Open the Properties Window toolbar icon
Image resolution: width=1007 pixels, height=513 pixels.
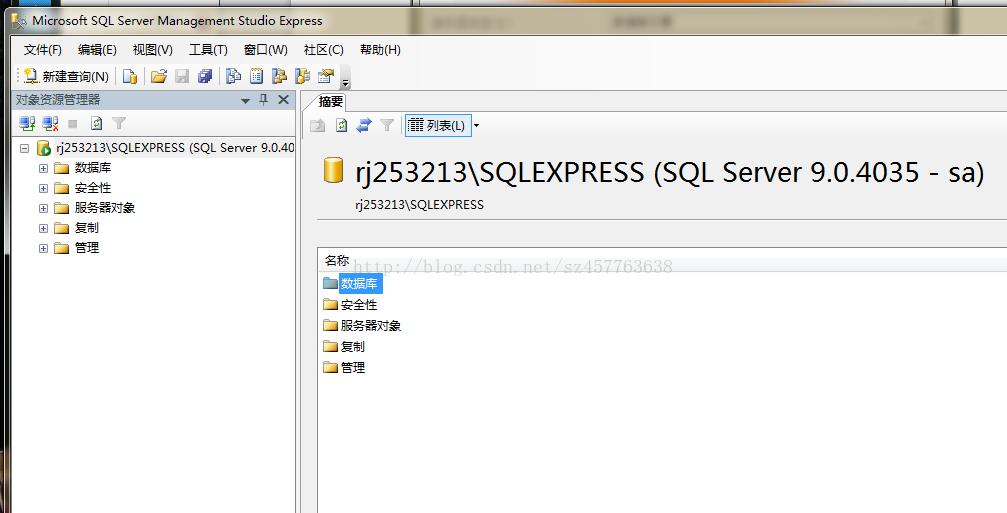tap(326, 76)
